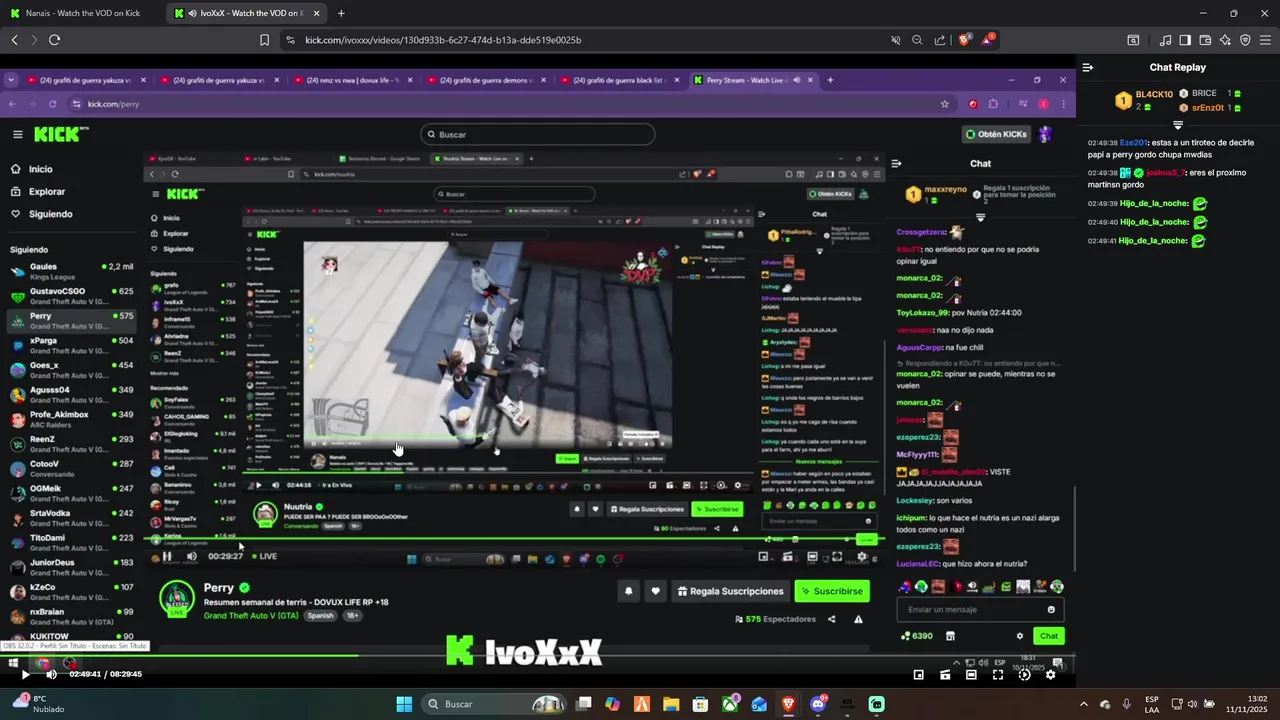1280x720 pixels.
Task: Open Leo AI sparkle icon in the toolbar
Action: pyautogui.click(x=1225, y=40)
